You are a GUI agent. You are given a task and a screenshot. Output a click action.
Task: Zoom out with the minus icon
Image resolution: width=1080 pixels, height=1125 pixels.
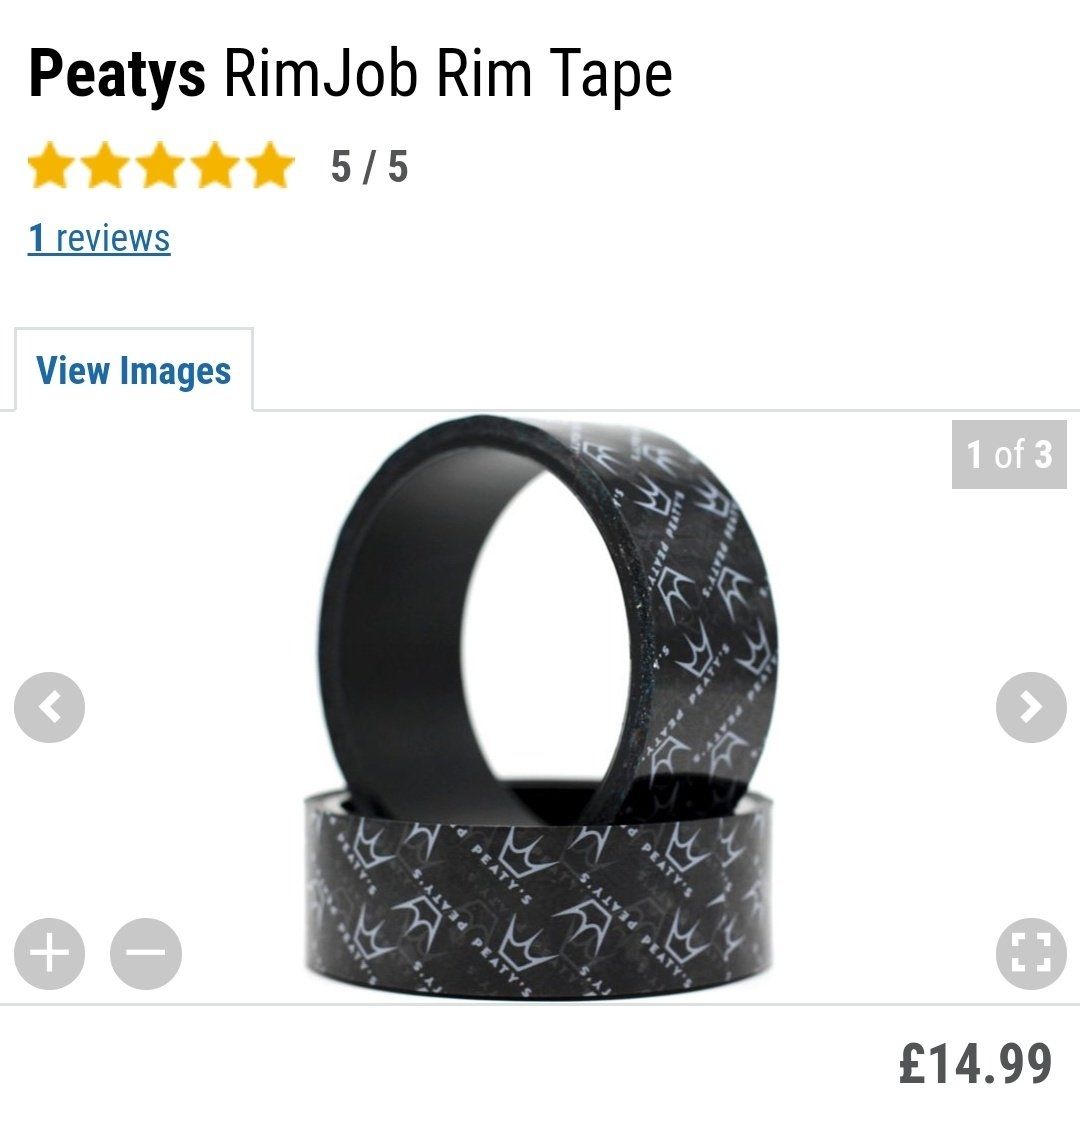coord(146,954)
